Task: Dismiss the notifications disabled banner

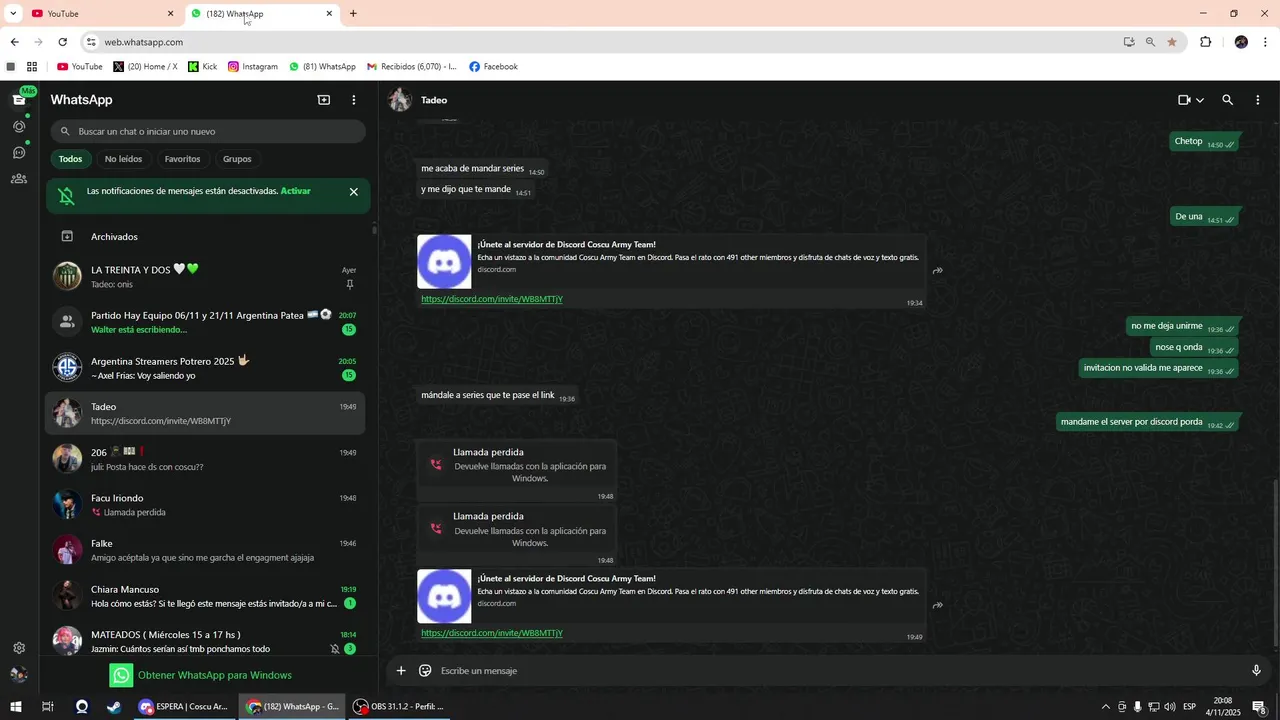Action: click(353, 192)
